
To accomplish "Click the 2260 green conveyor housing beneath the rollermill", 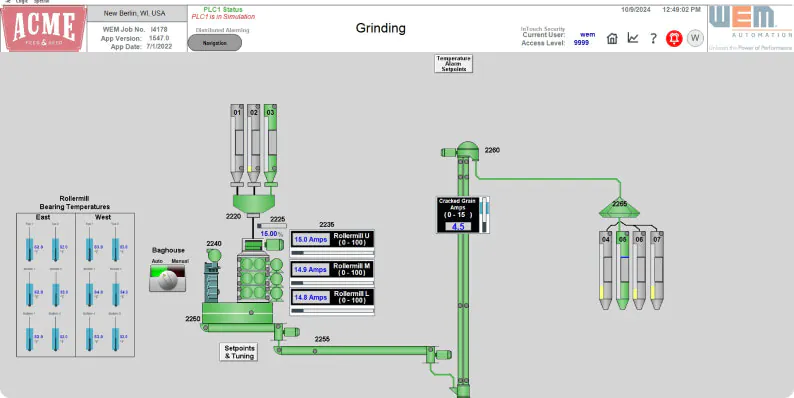I will click(x=237, y=313).
